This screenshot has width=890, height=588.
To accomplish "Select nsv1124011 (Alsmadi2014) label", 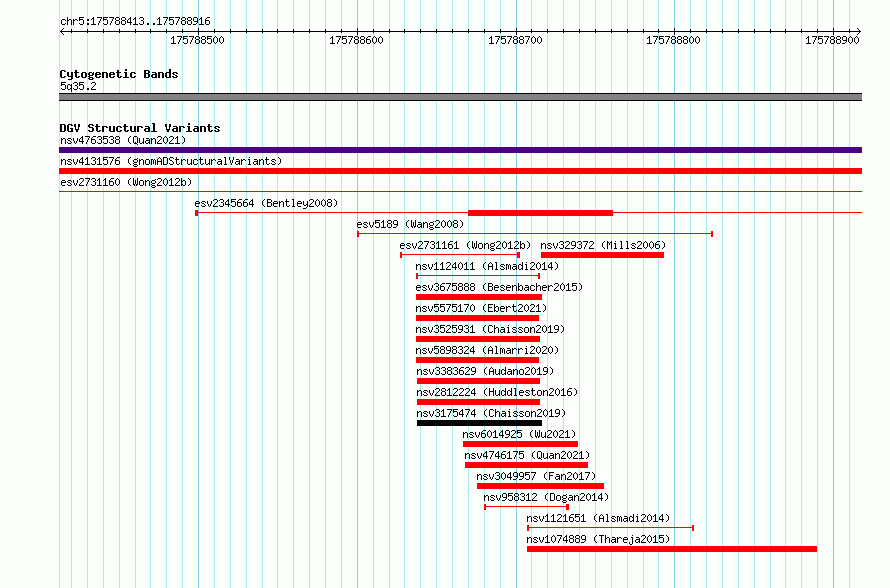I will coord(487,266).
